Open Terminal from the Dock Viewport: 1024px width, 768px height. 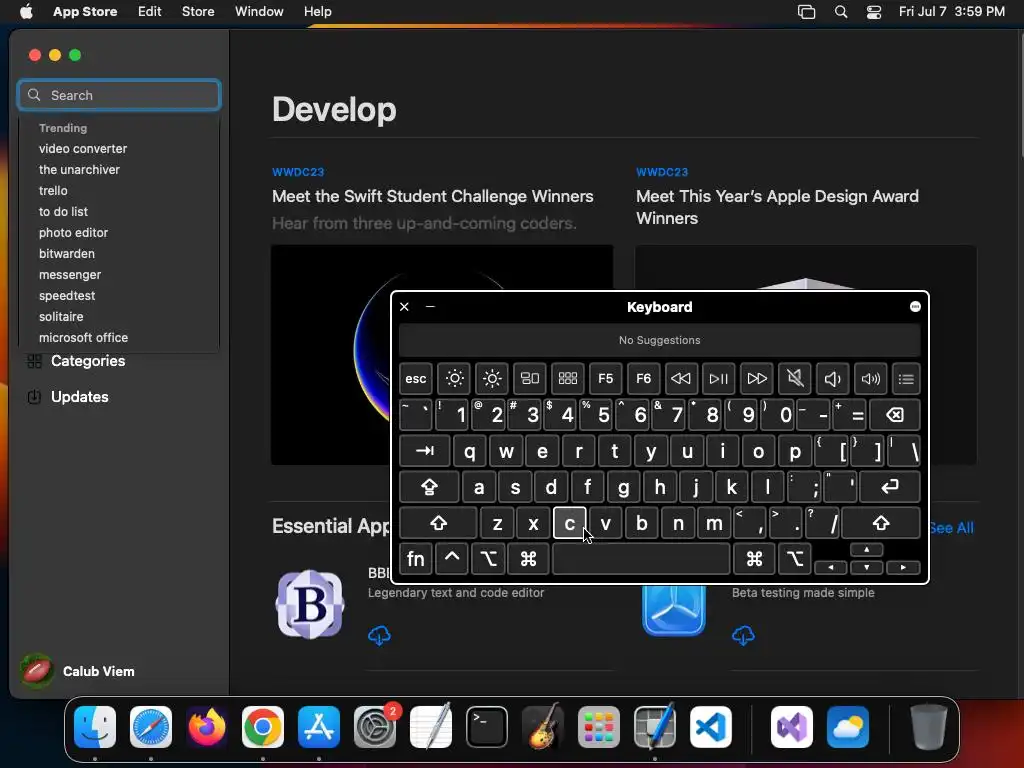coord(487,727)
